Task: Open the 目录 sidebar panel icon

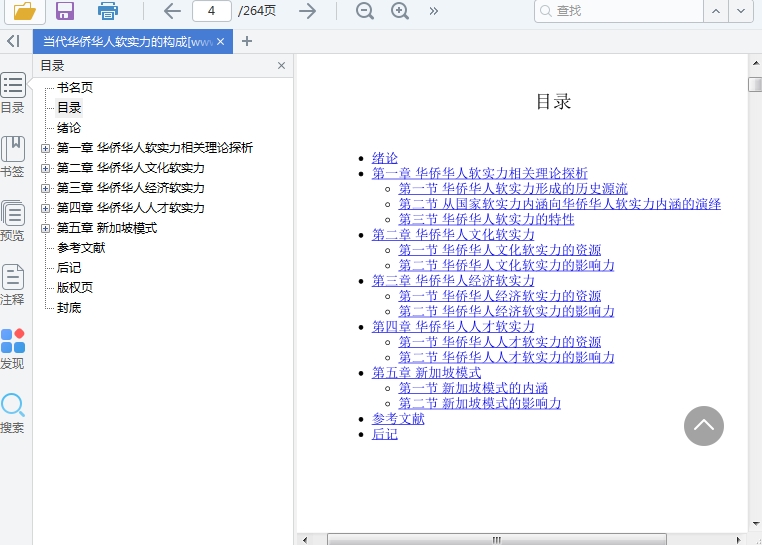Action: 13,93
